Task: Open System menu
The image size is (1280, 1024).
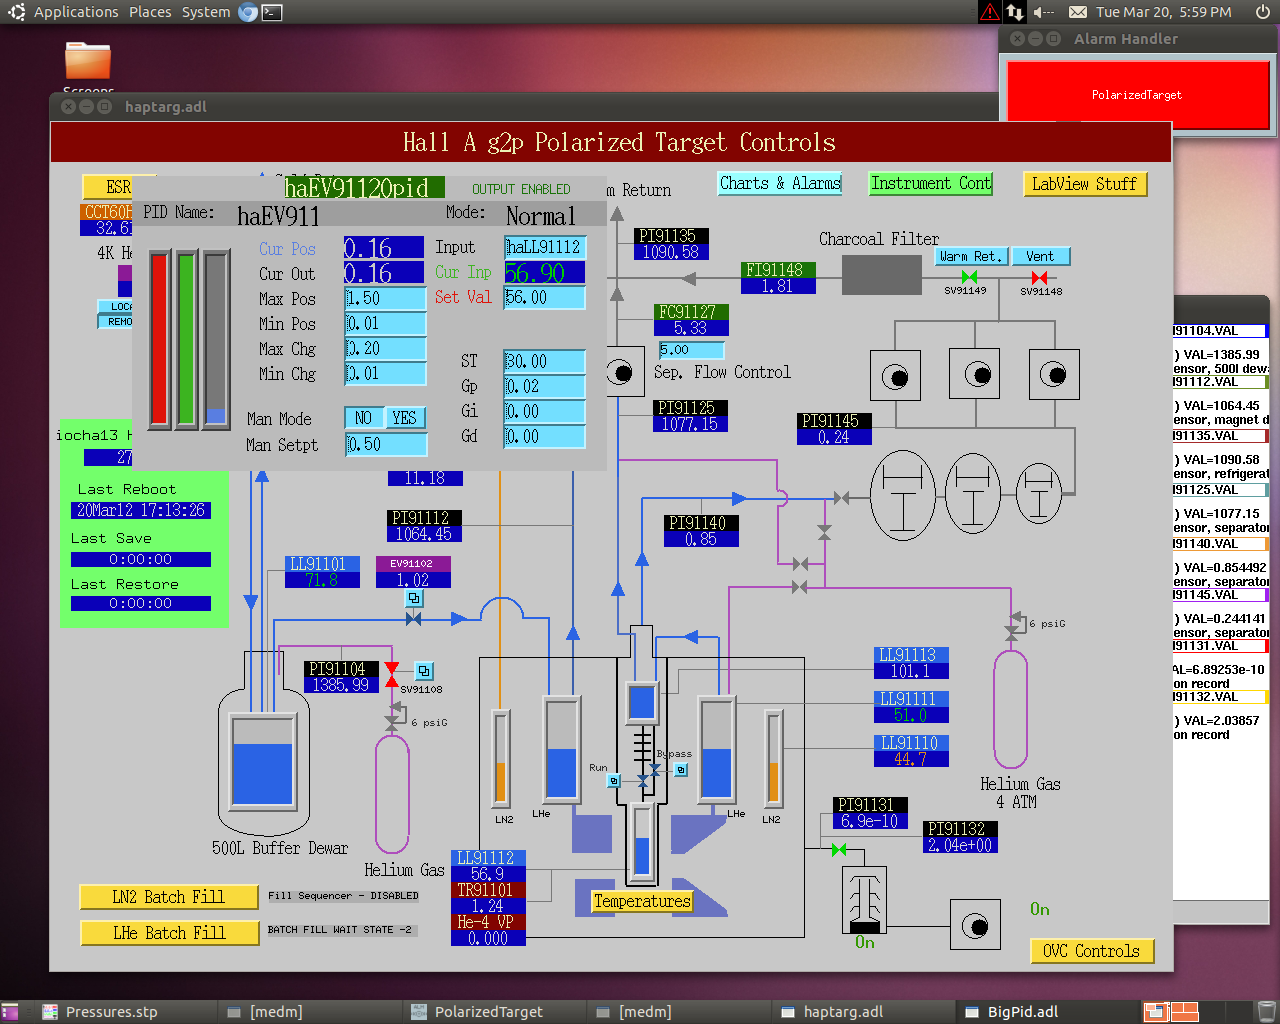Action: (206, 12)
